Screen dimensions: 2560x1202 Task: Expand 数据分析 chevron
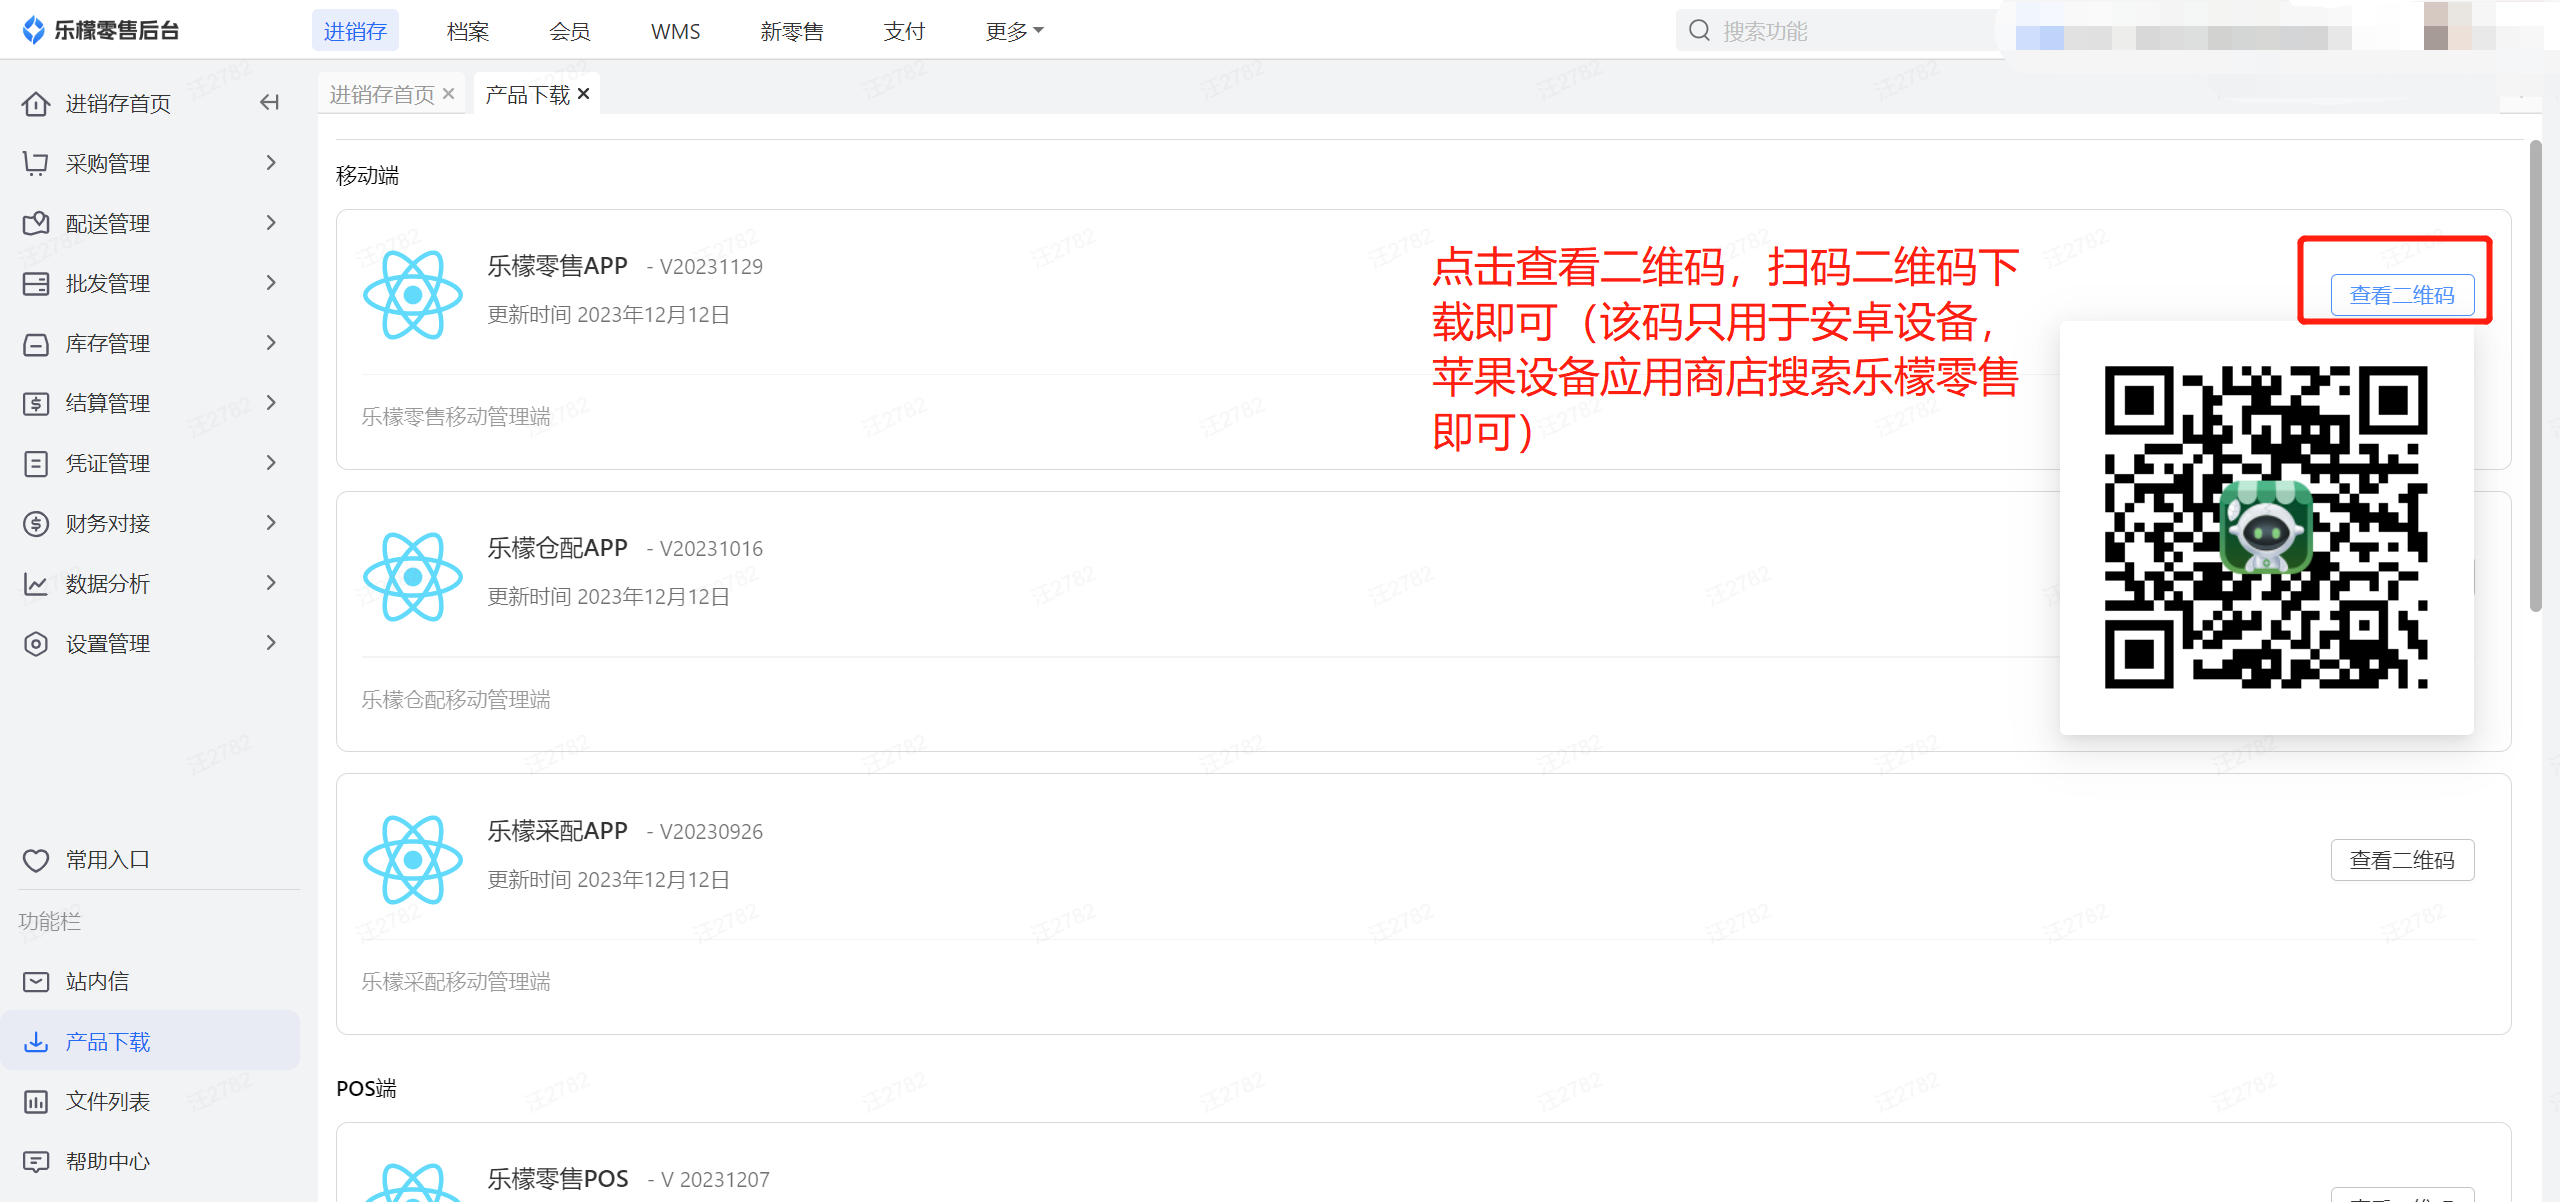271,582
